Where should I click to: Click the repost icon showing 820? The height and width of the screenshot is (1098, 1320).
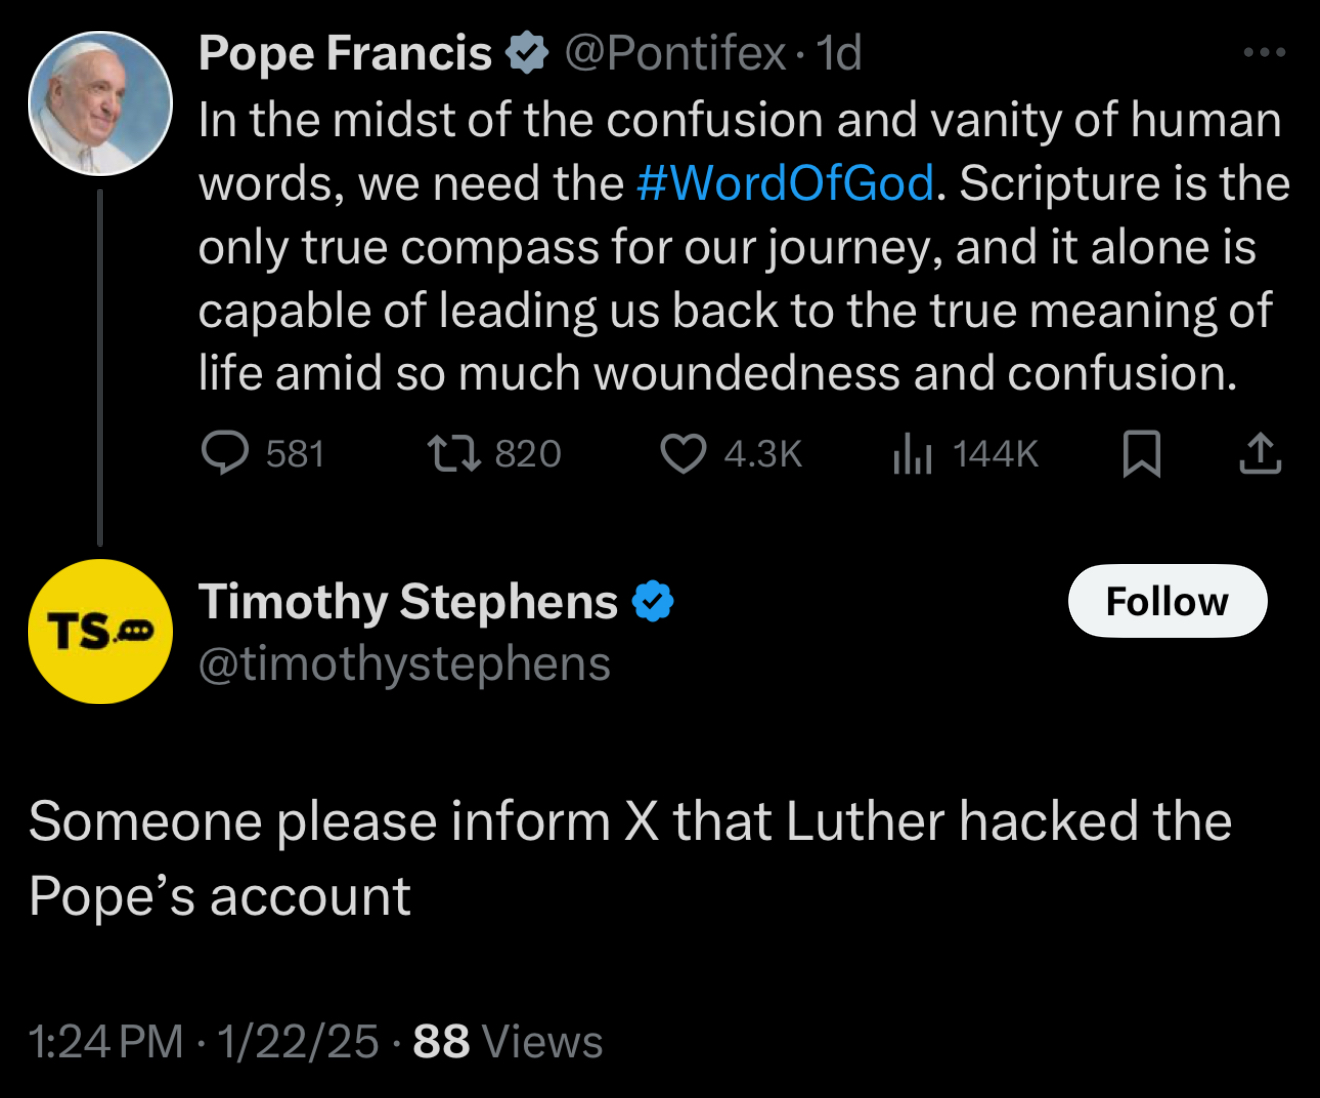click(455, 453)
